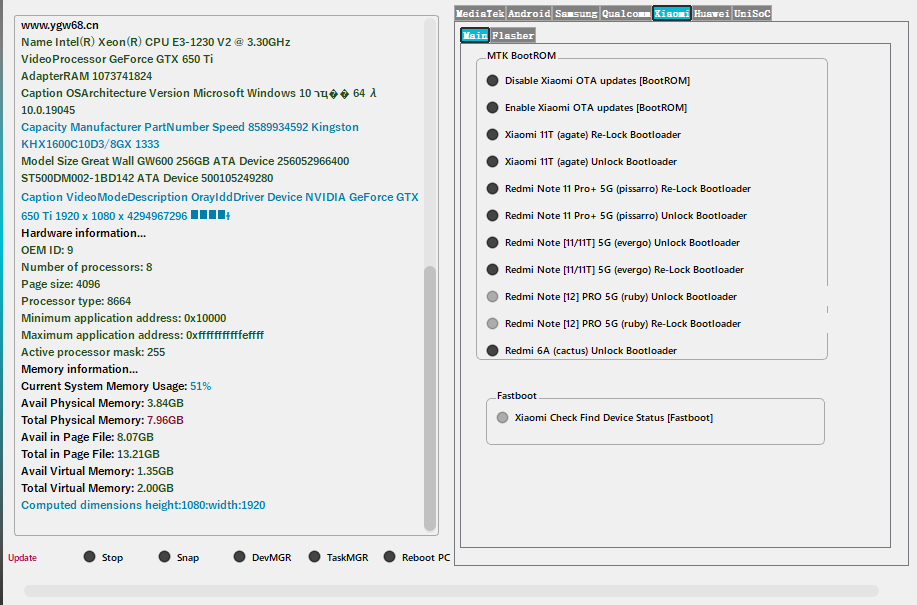Viewport: 917px width, 605px height.
Task: Open the Huawei tab
Action: click(712, 13)
